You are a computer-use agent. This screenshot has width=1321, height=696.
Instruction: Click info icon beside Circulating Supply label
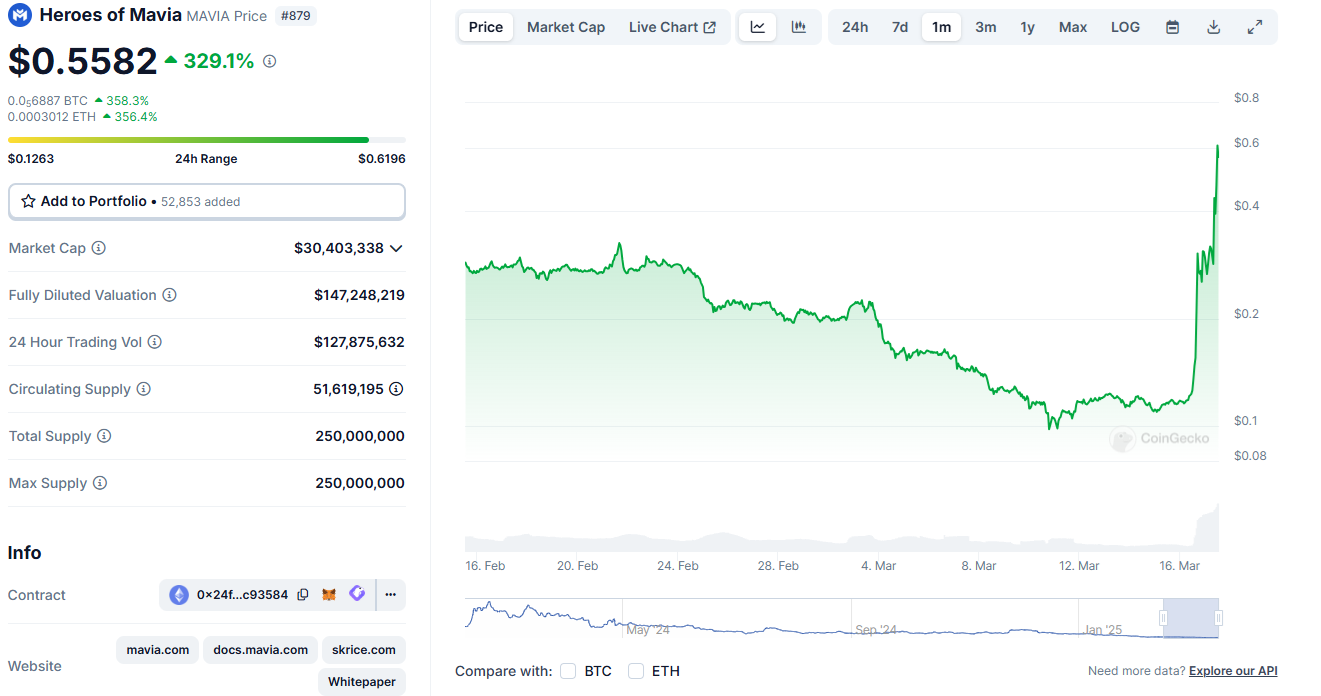click(x=143, y=389)
